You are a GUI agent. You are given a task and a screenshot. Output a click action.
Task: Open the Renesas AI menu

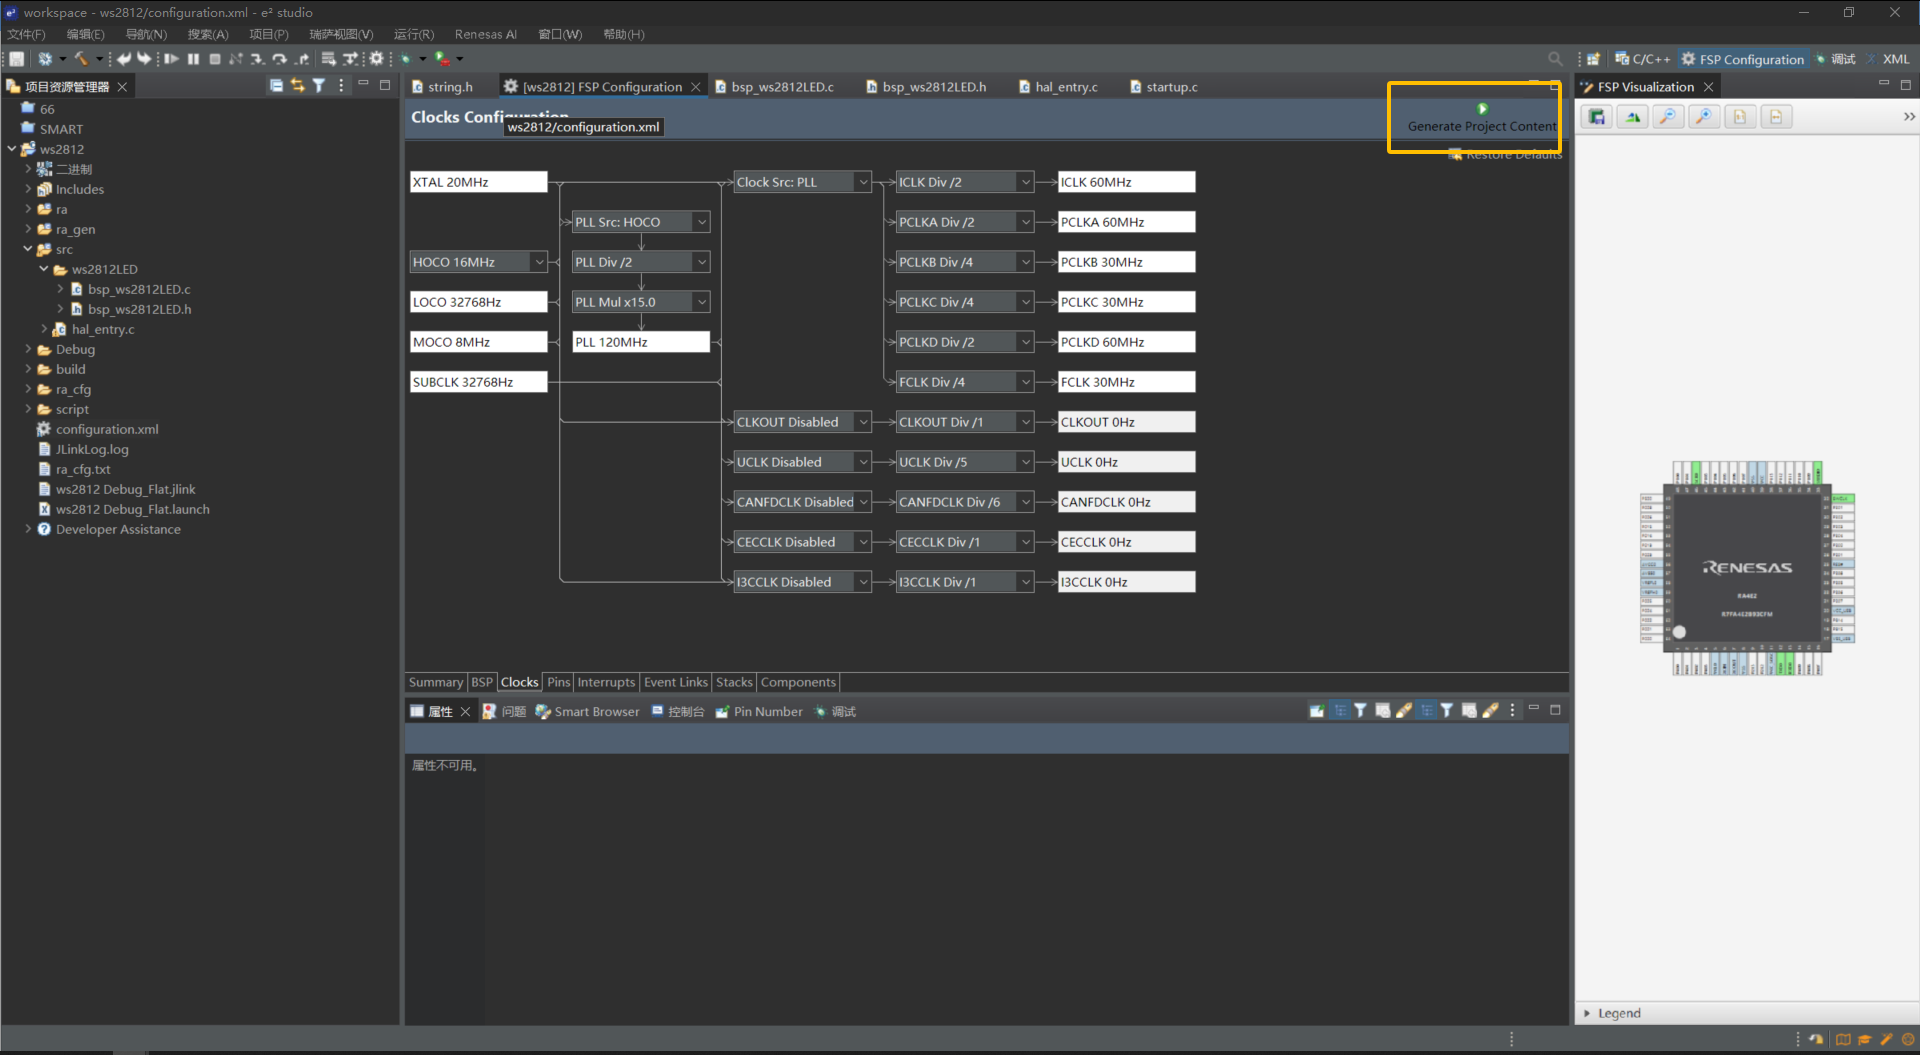pyautogui.click(x=485, y=34)
